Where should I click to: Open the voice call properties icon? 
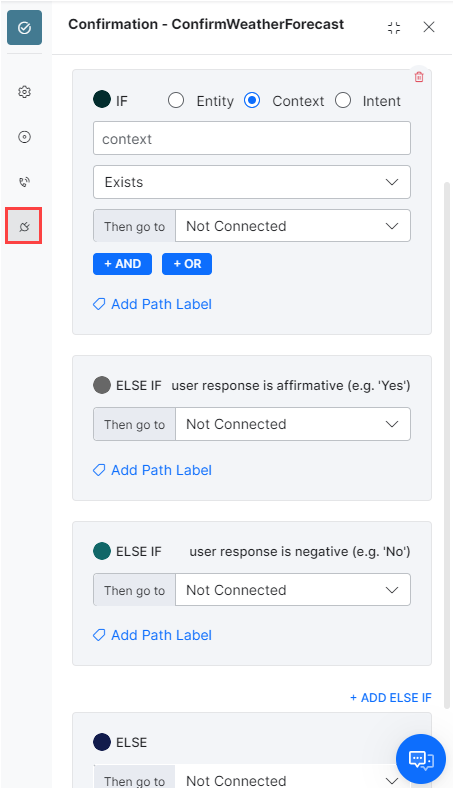[24, 182]
